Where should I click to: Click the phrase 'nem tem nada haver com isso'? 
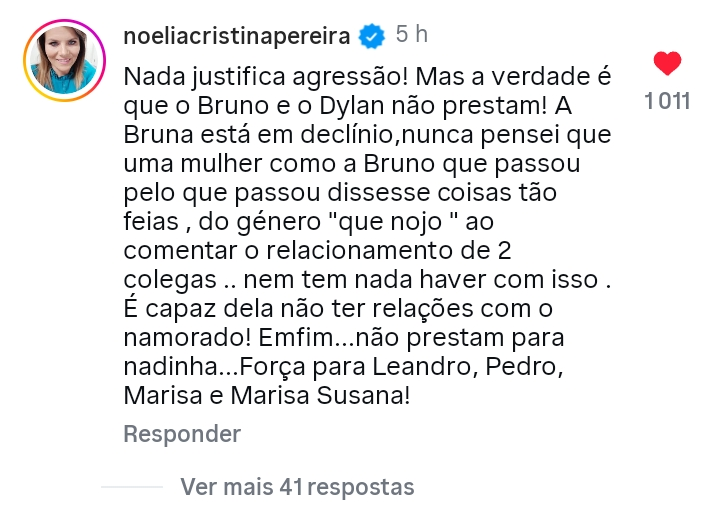pyautogui.click(x=420, y=279)
